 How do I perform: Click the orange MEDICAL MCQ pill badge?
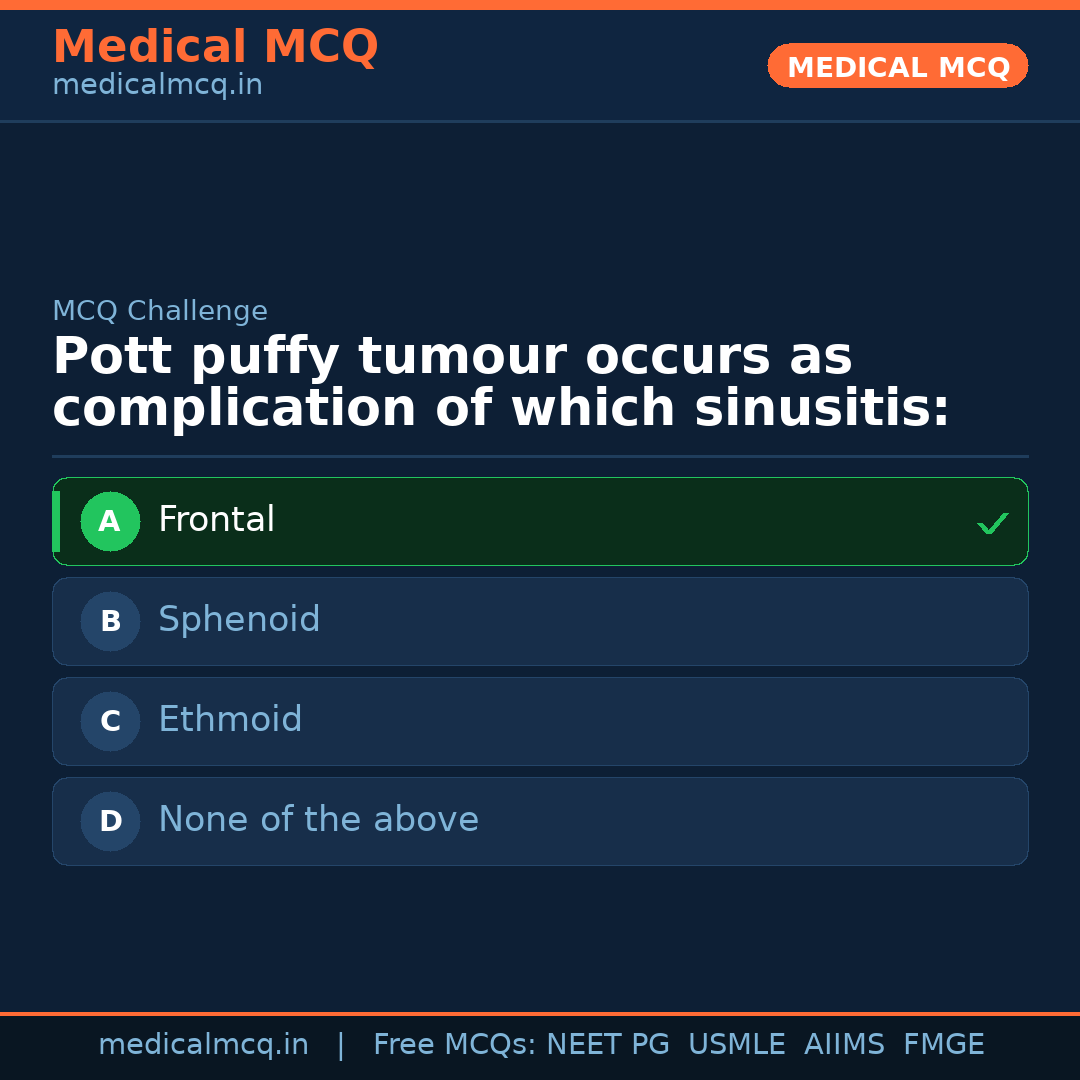[x=897, y=66]
